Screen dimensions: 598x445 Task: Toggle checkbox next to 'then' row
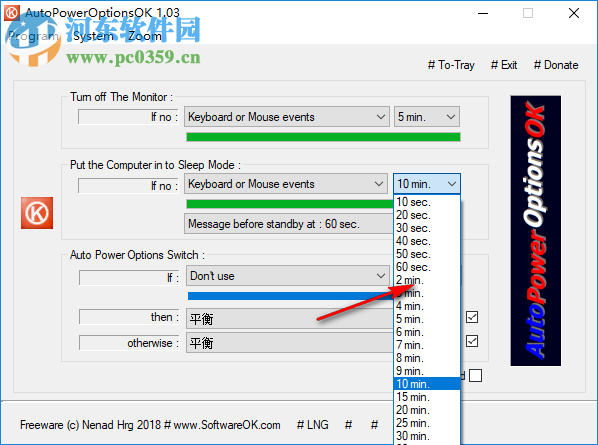click(472, 317)
